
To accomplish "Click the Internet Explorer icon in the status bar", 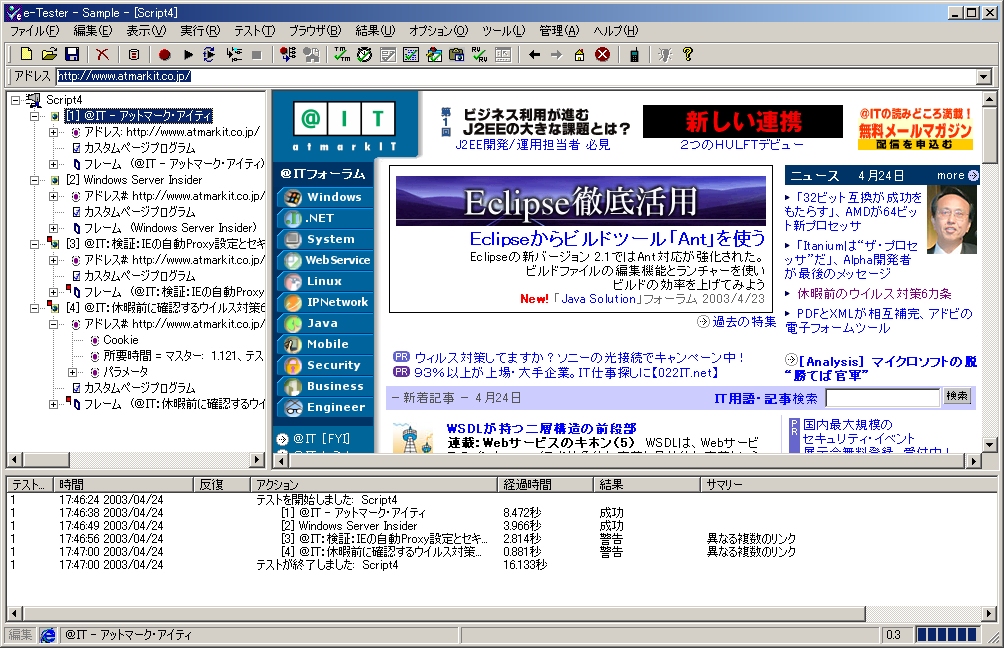I will click(48, 635).
